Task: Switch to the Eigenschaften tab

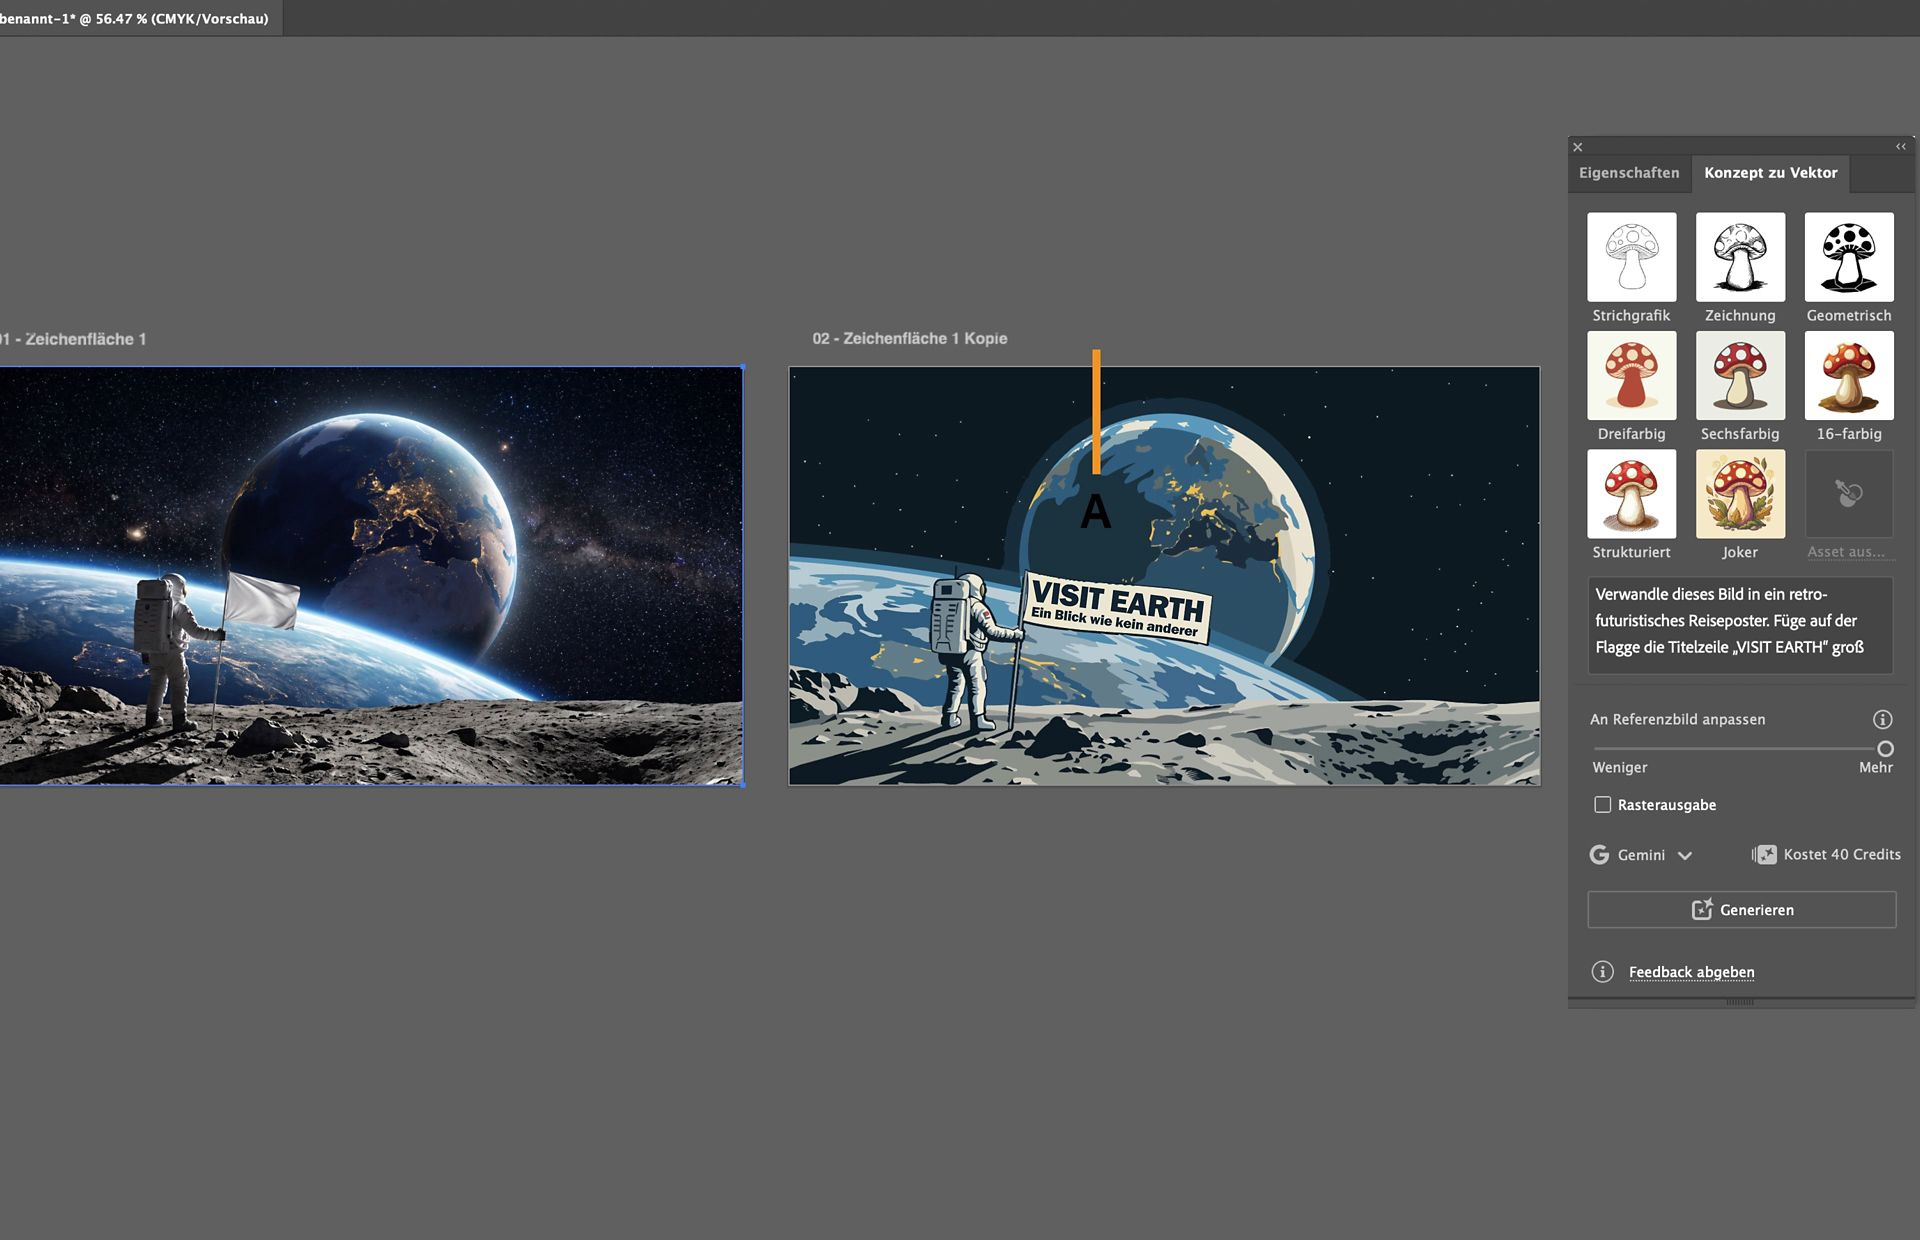Action: (1629, 173)
